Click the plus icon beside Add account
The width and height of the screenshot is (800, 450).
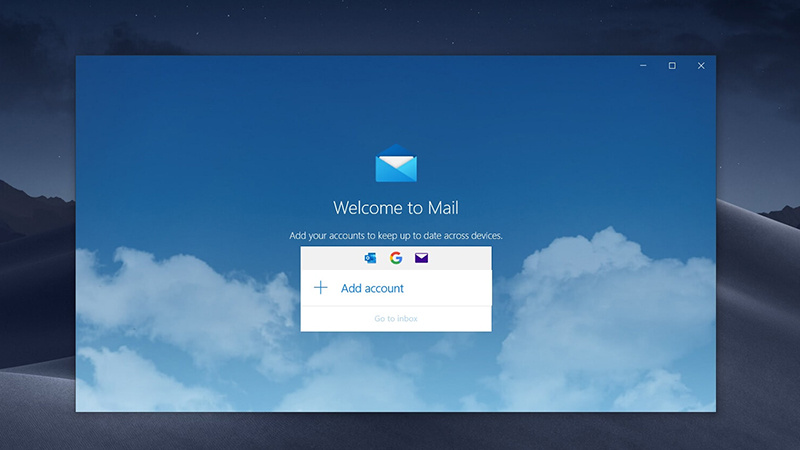point(320,288)
